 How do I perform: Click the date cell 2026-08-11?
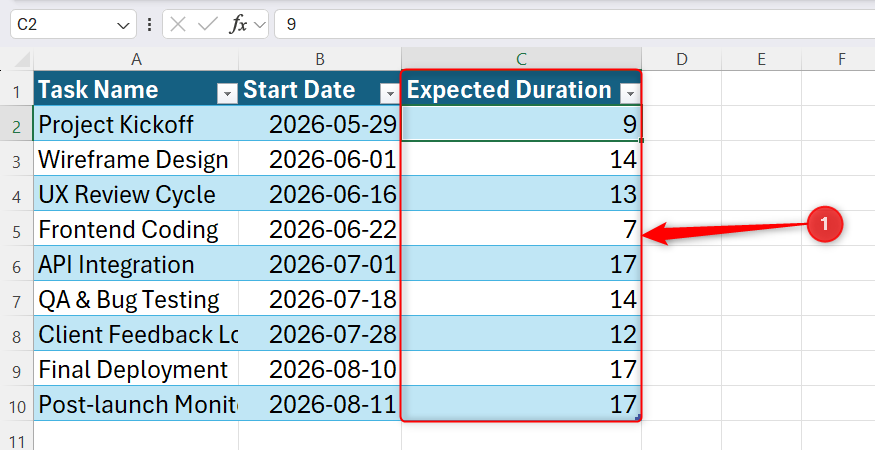pos(320,403)
